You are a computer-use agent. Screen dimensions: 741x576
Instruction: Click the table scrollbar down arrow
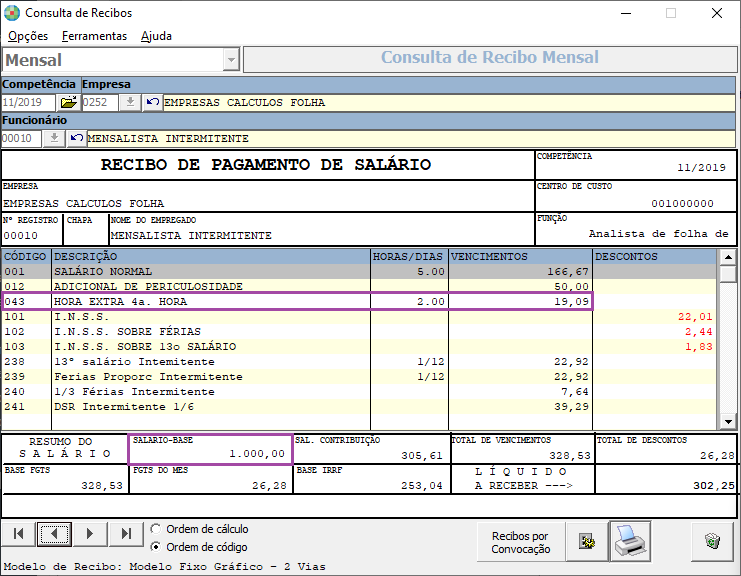(728, 421)
